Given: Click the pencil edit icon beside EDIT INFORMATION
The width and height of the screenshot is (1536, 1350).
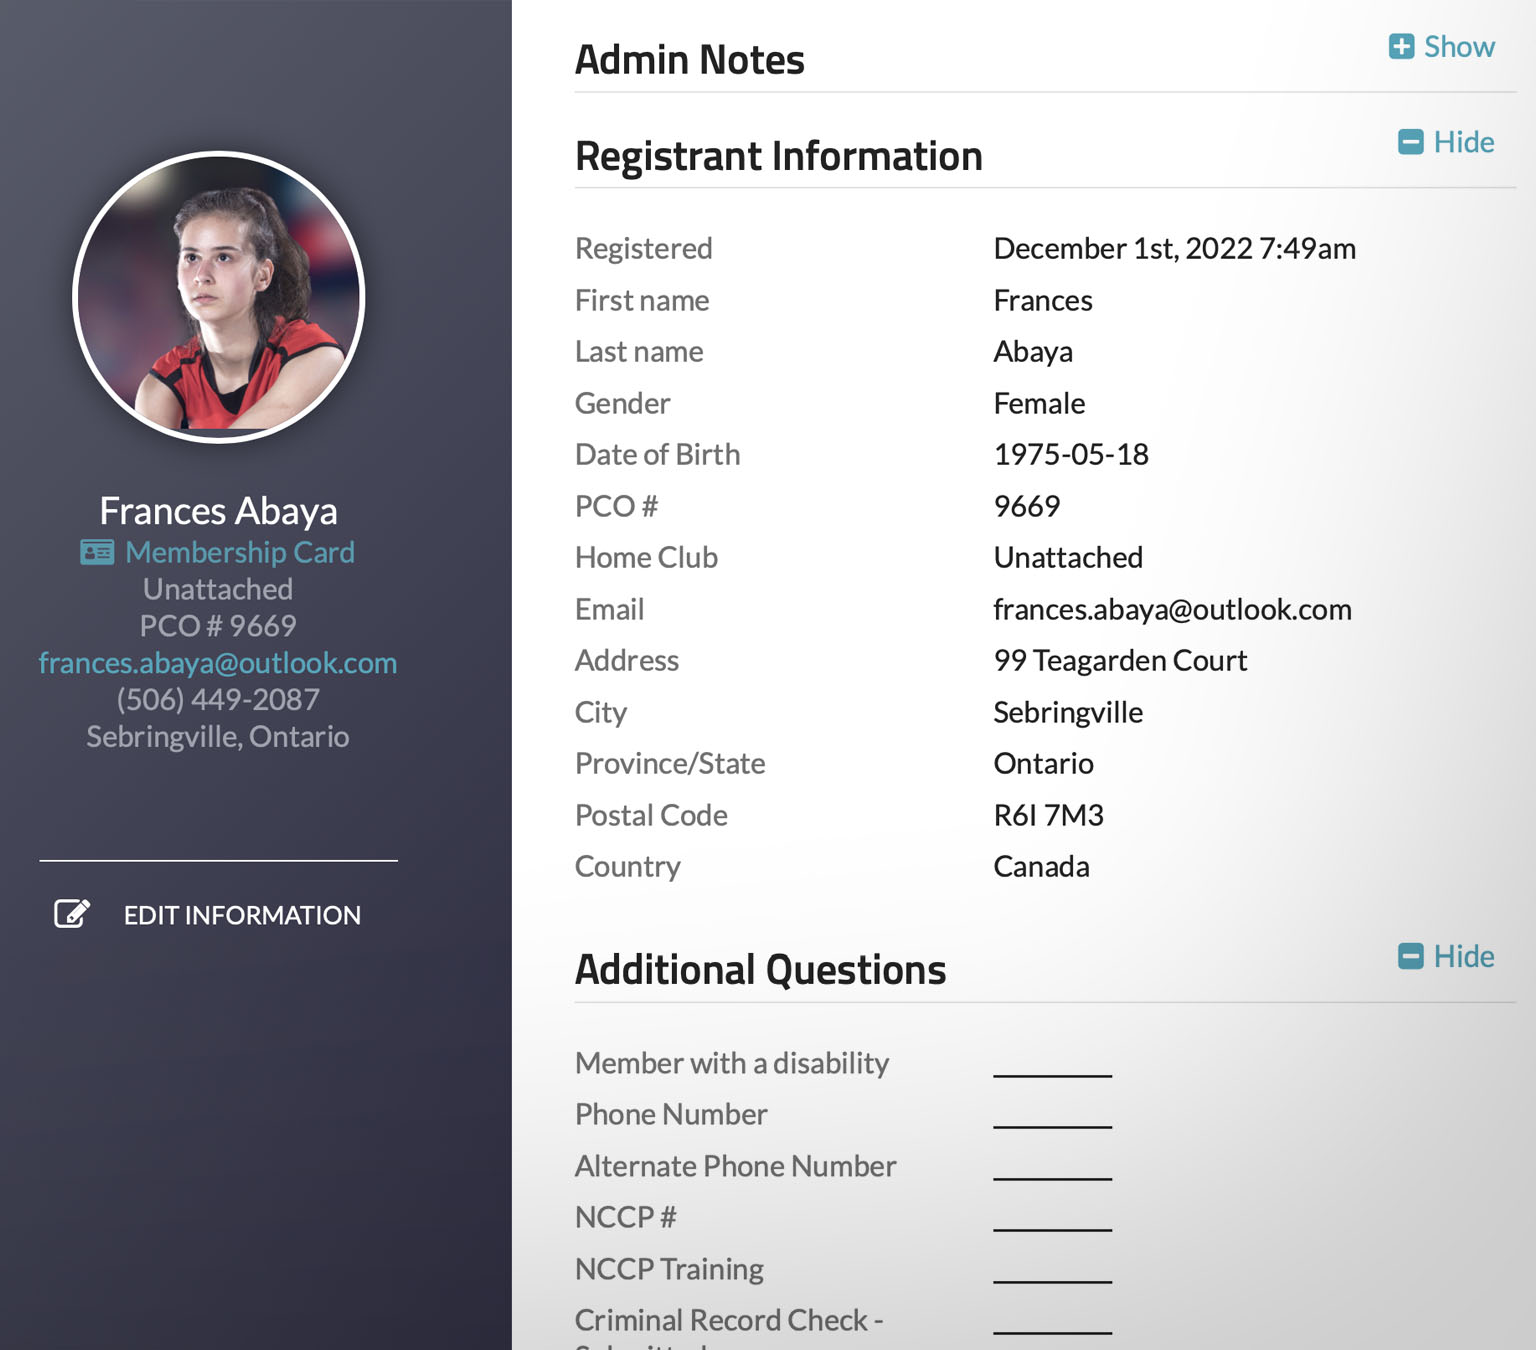Looking at the screenshot, I should 70,913.
